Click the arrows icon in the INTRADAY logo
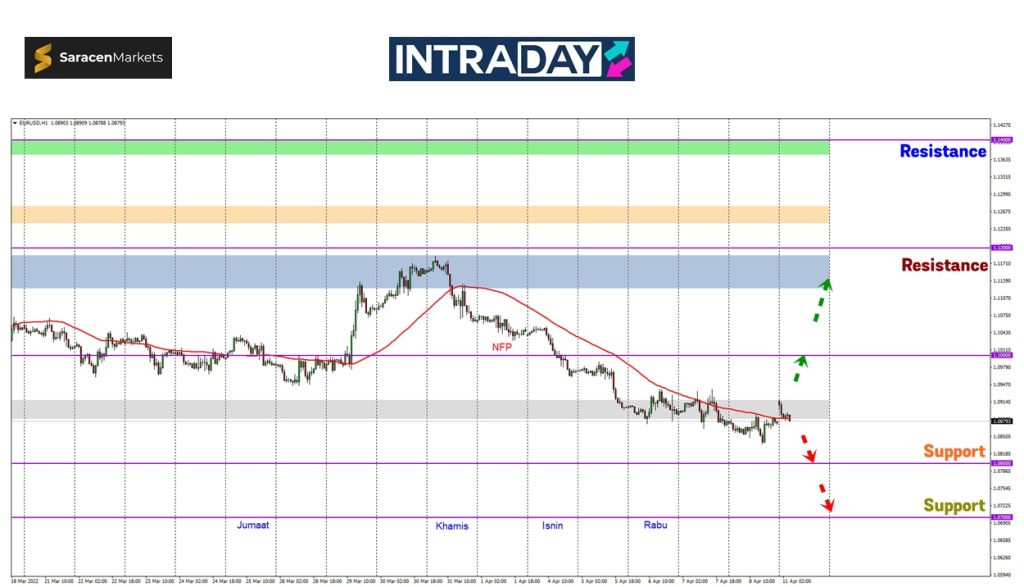This screenshot has height=587, width=1024. (618, 58)
